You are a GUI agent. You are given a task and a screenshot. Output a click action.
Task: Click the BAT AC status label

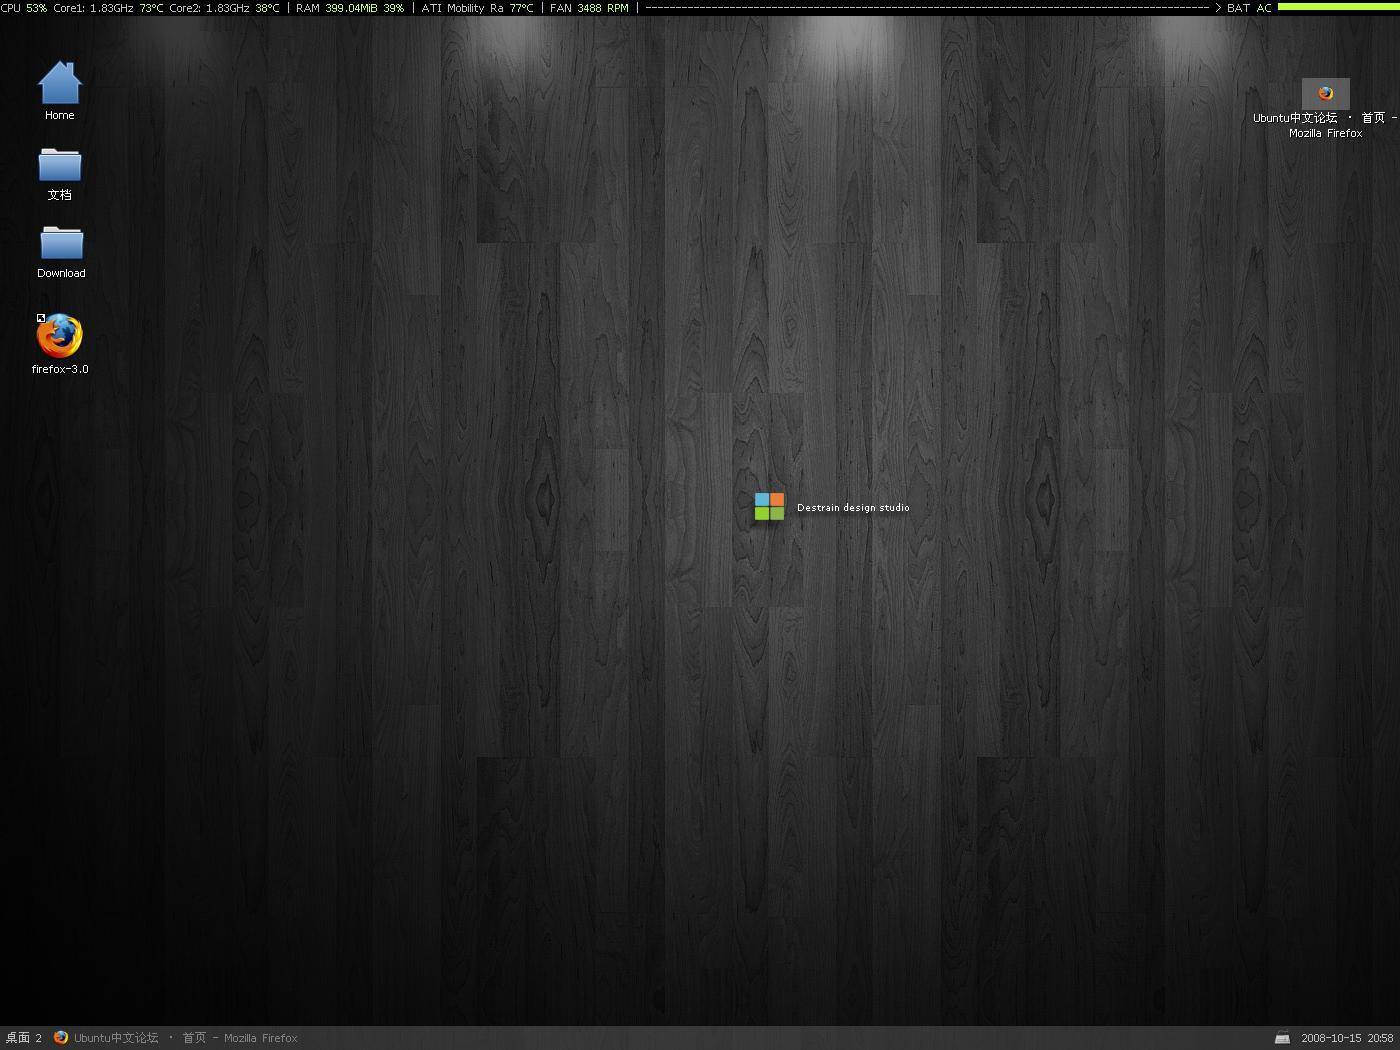1249,8
